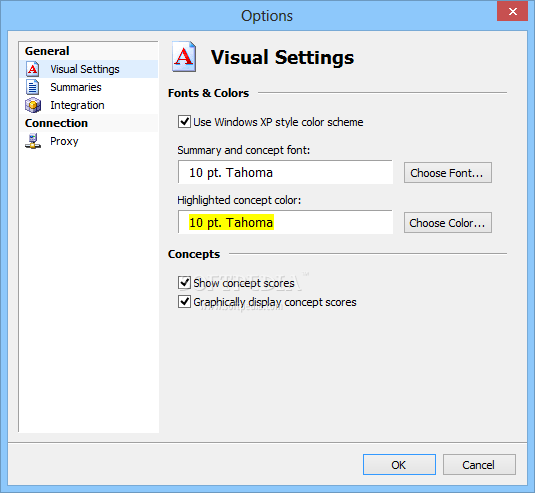Open the Integration options page
The width and height of the screenshot is (535, 493).
coord(77,105)
